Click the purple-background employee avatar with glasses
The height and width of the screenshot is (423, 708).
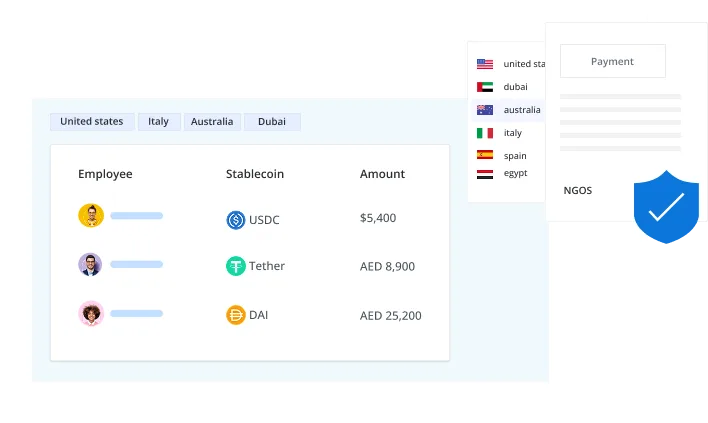pos(90,265)
